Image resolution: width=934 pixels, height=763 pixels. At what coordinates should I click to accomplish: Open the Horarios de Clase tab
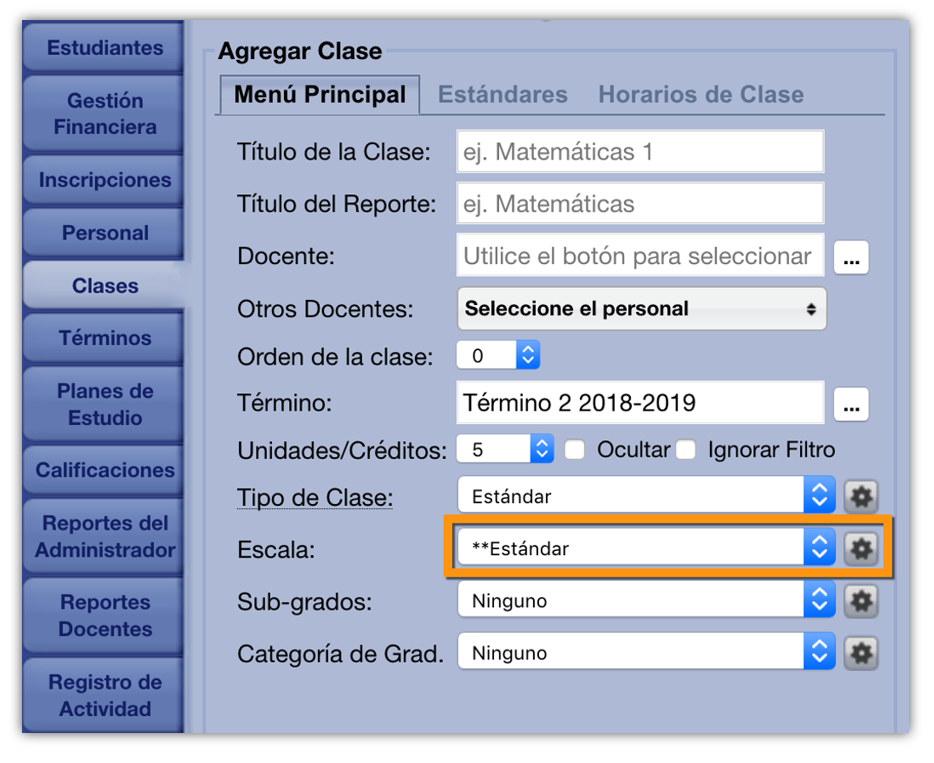point(701,95)
